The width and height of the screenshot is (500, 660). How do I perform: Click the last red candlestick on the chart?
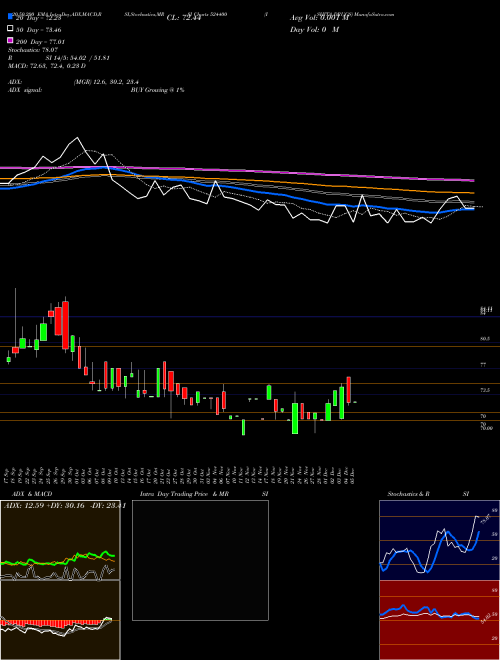[348, 390]
